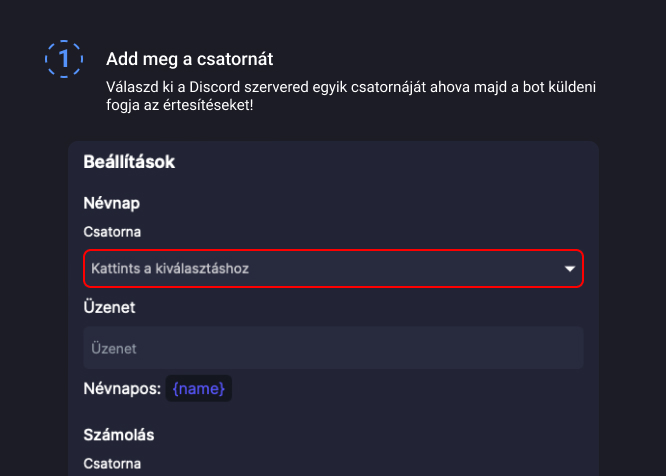This screenshot has height=476, width=666.
Task: Click the 'Kattints a kiválasztáshoz' placeholder text
Action: click(x=170, y=269)
